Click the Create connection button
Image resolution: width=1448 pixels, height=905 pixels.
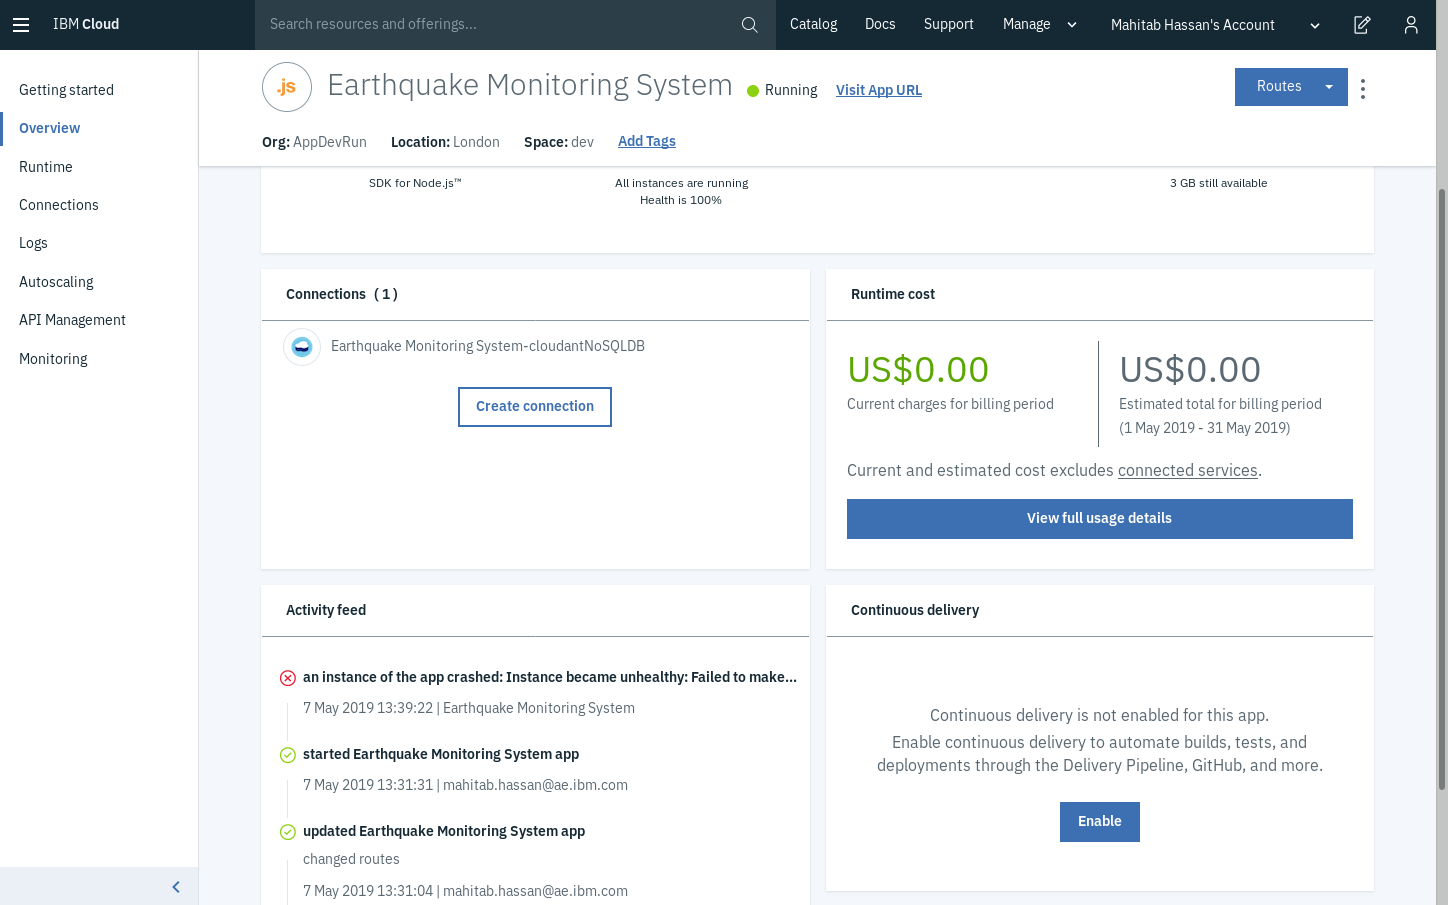[x=535, y=407]
